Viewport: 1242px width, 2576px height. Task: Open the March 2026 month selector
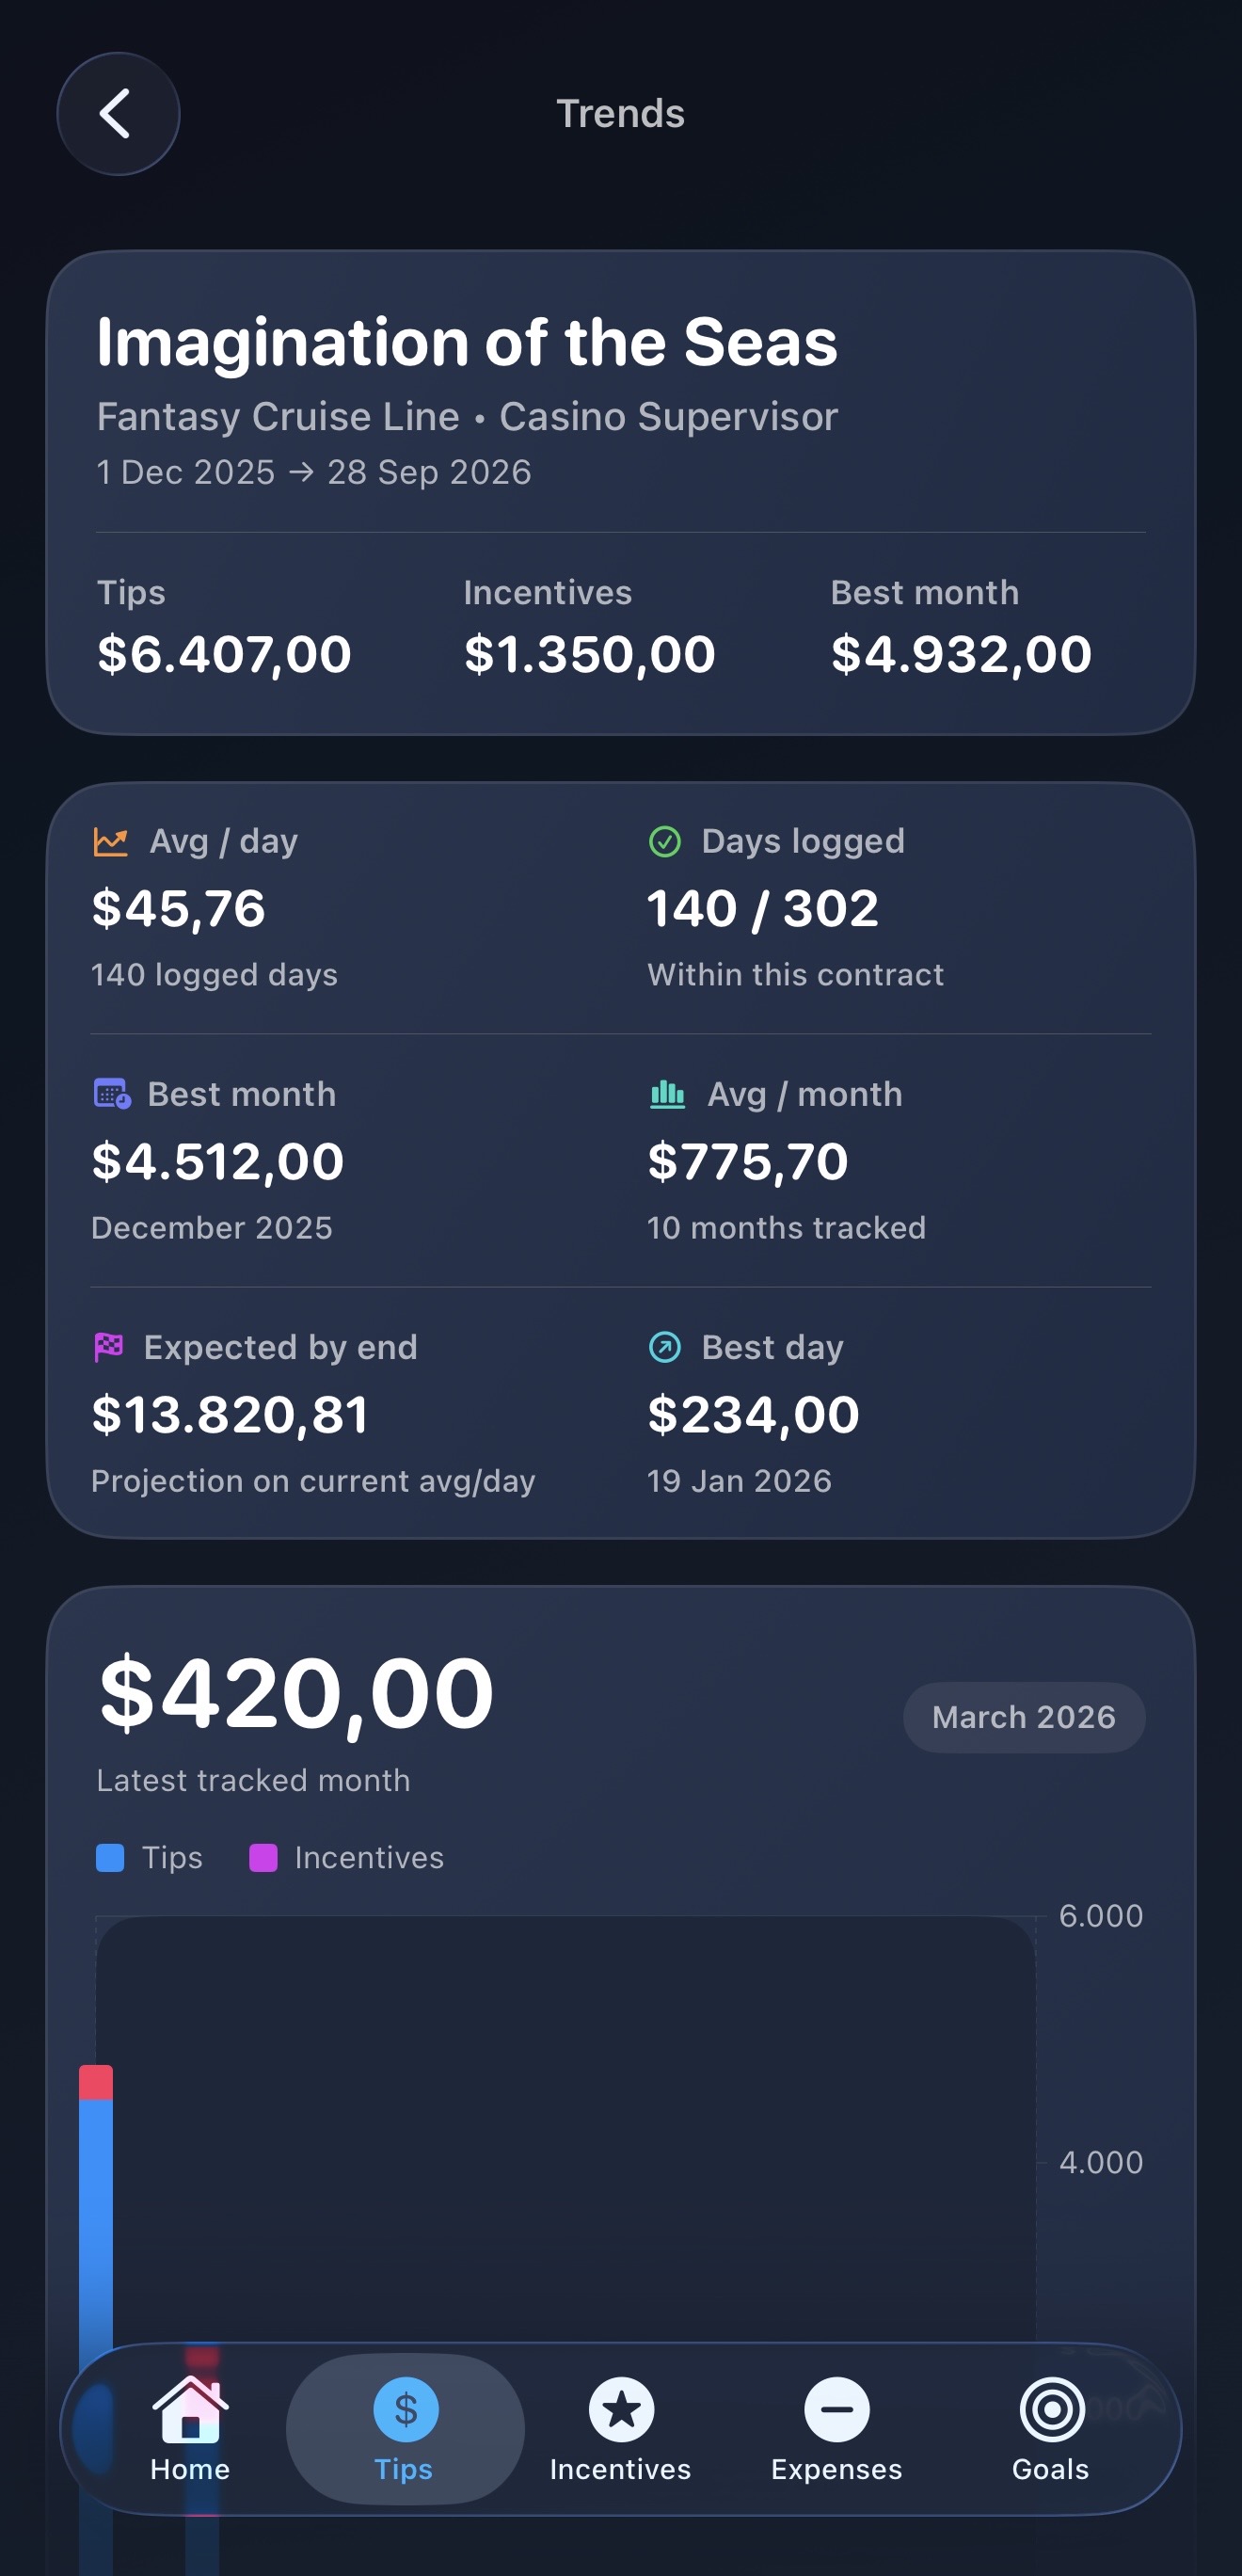(1023, 1717)
